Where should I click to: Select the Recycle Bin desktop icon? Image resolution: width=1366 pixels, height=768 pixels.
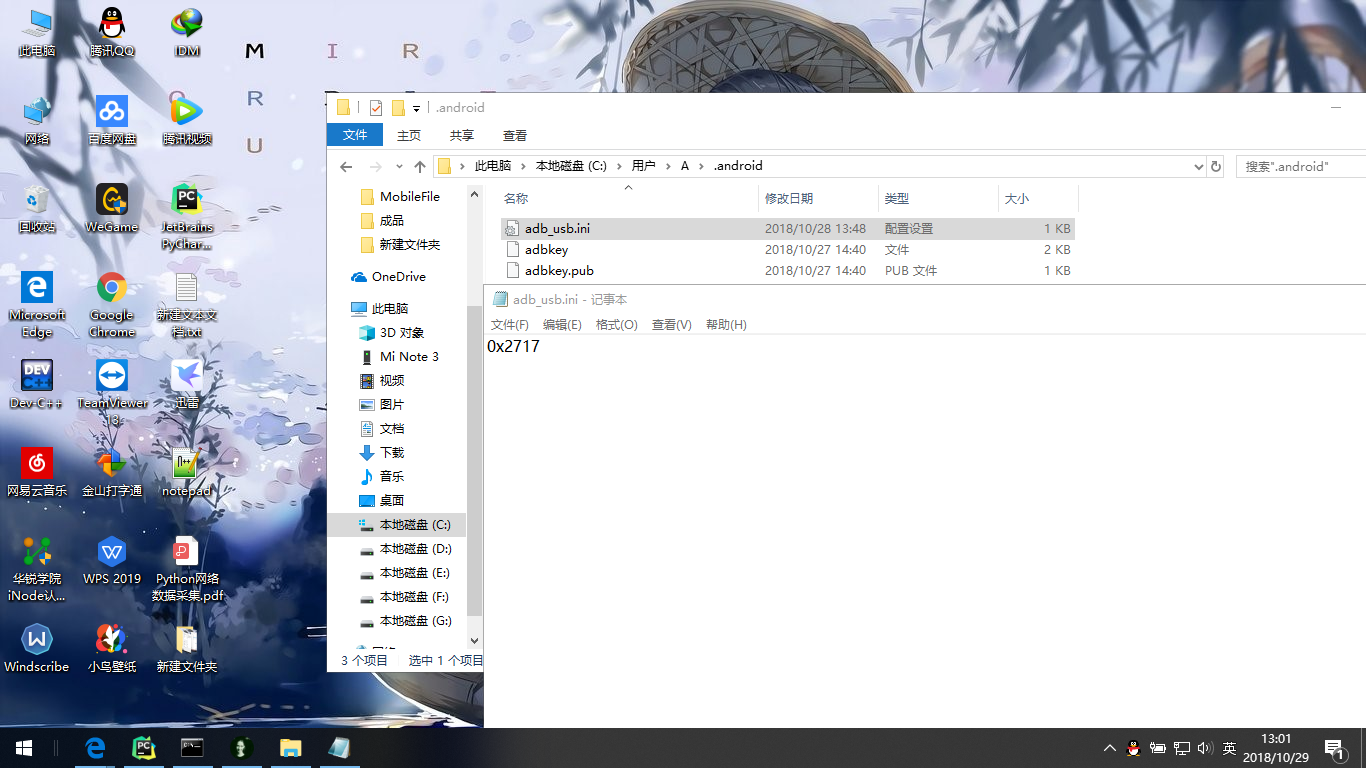coord(37,208)
